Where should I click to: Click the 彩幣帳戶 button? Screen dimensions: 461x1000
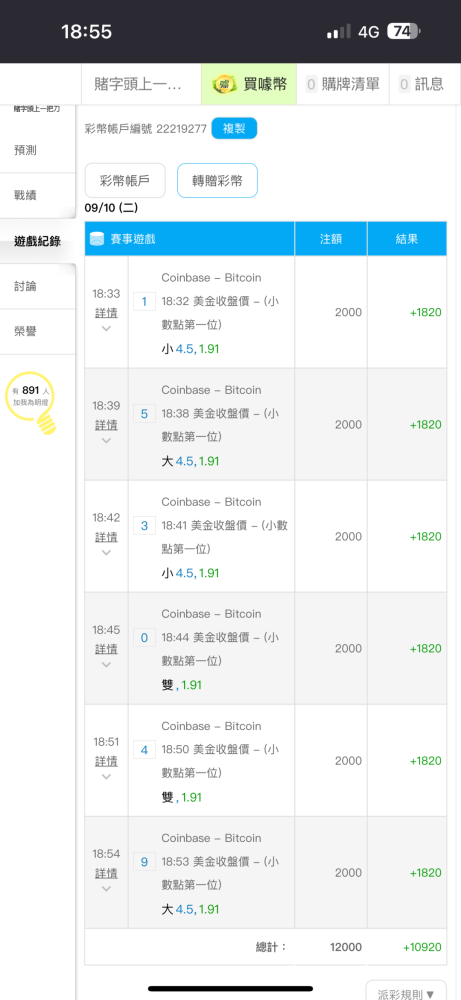tap(125, 180)
